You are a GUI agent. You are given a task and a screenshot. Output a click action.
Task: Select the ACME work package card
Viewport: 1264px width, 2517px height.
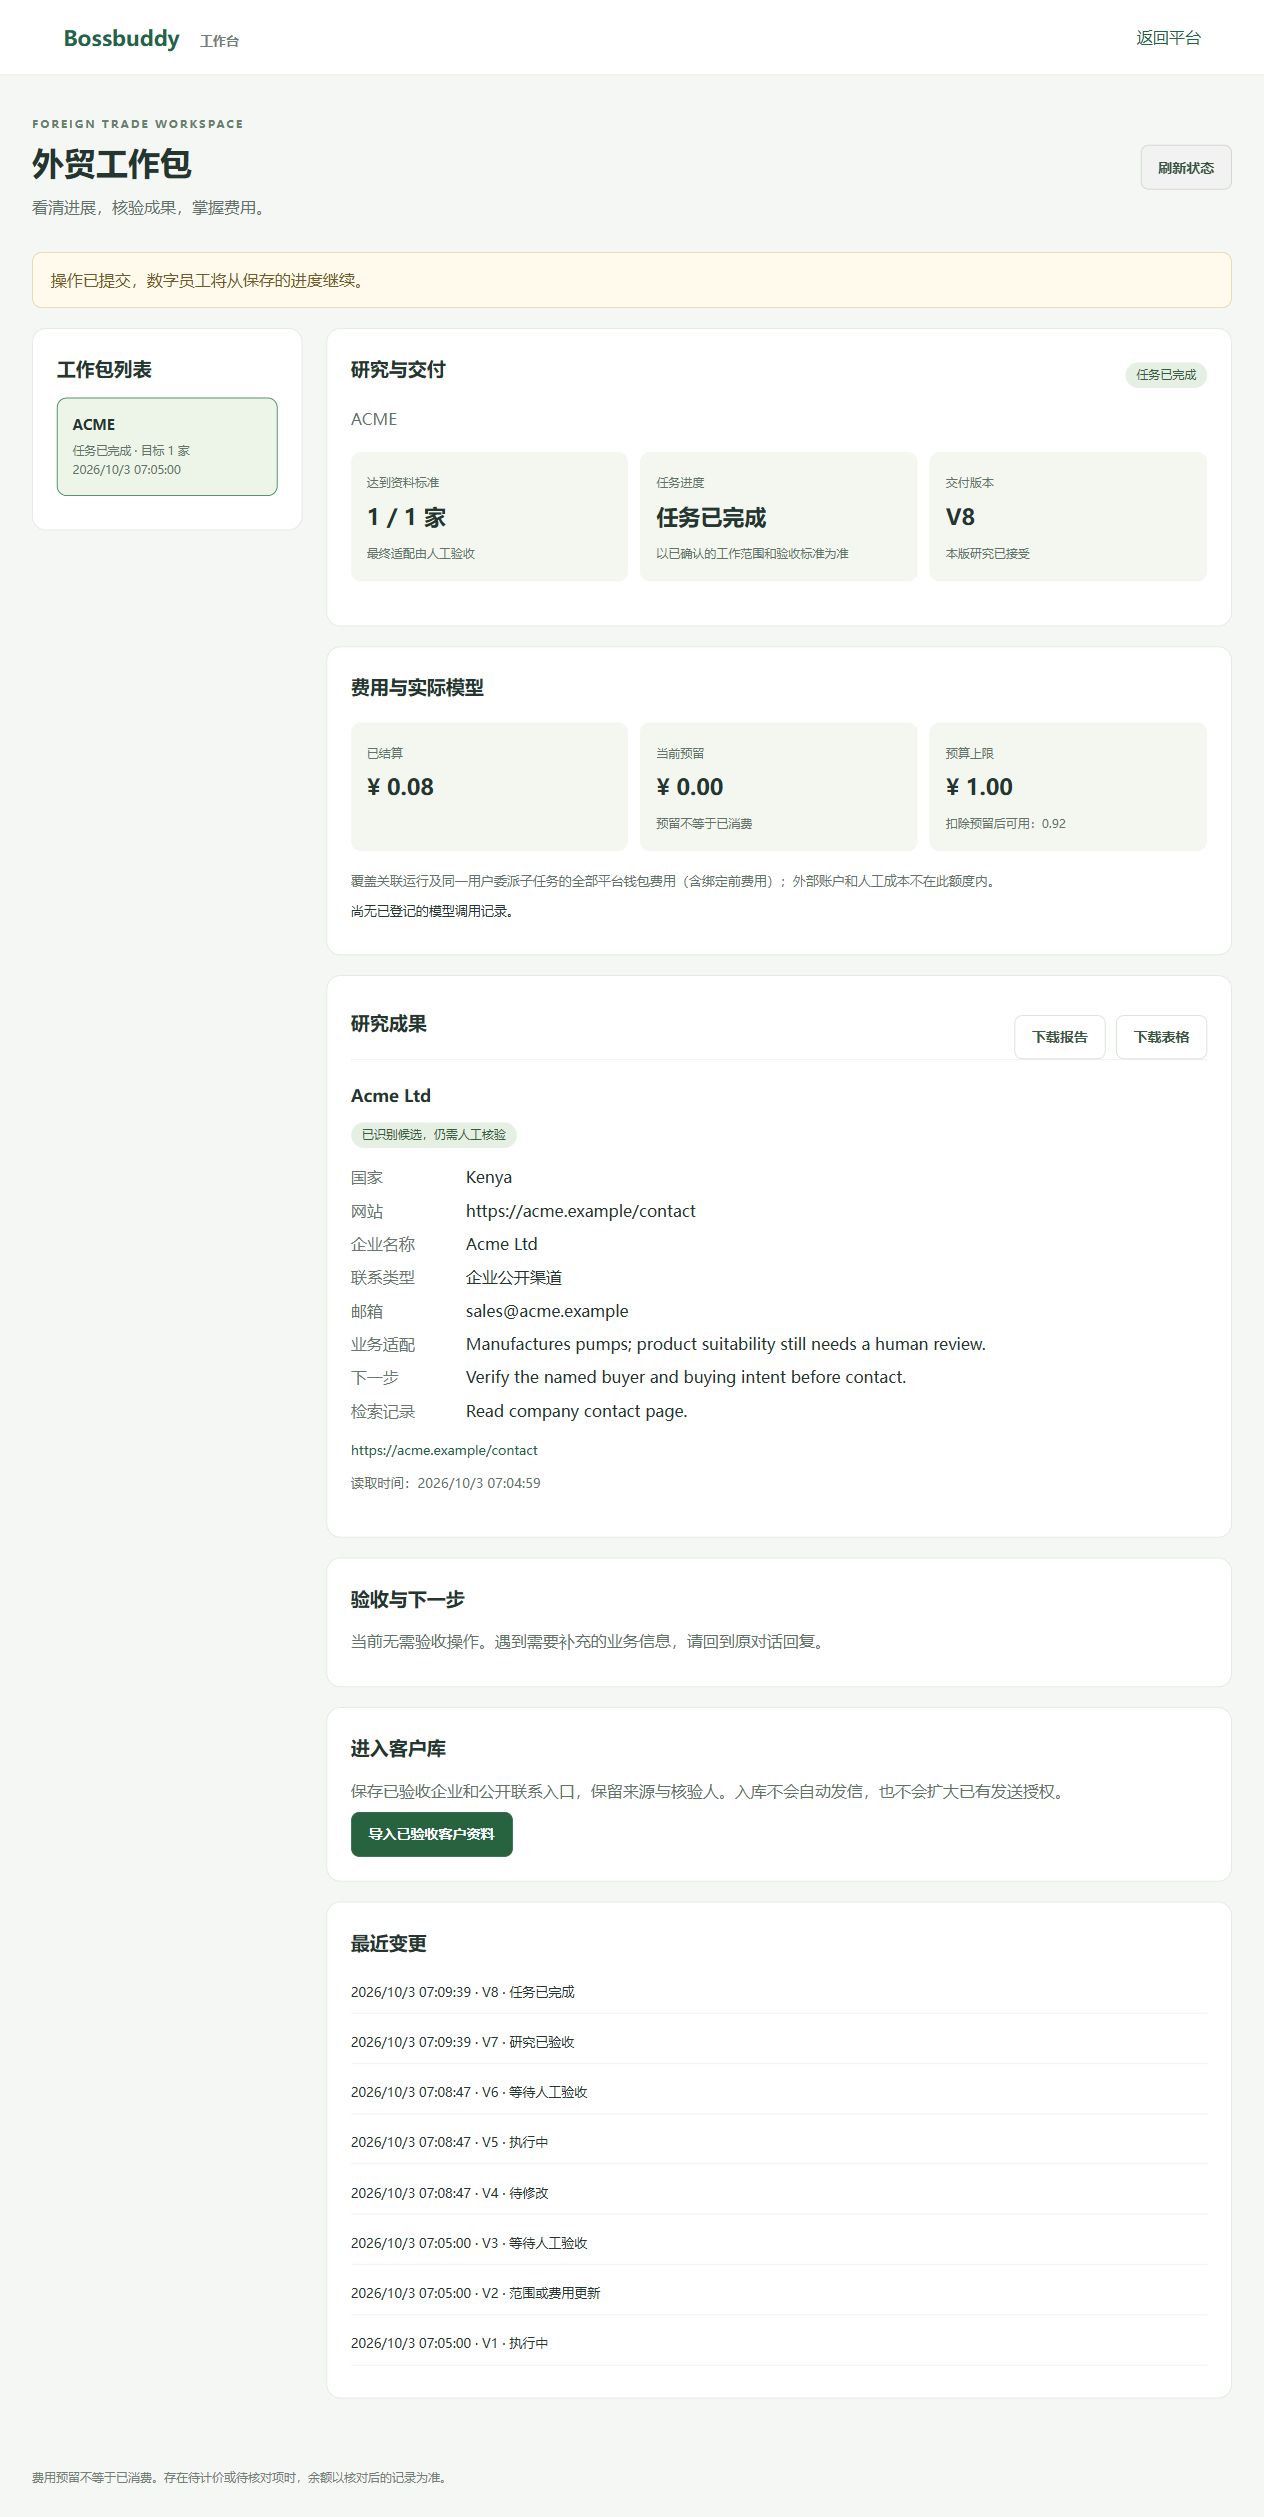click(x=167, y=446)
